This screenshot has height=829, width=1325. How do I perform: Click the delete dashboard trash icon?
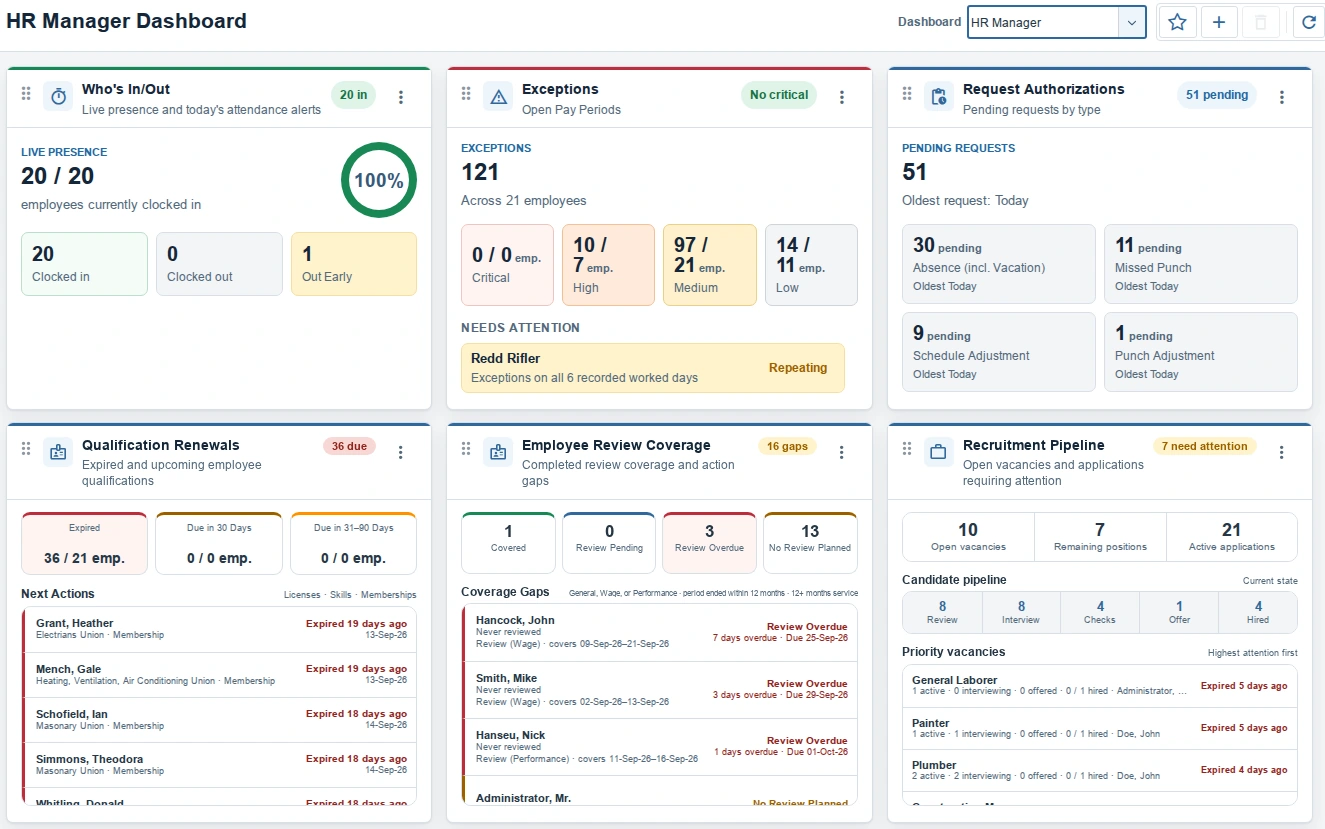pyautogui.click(x=1260, y=23)
